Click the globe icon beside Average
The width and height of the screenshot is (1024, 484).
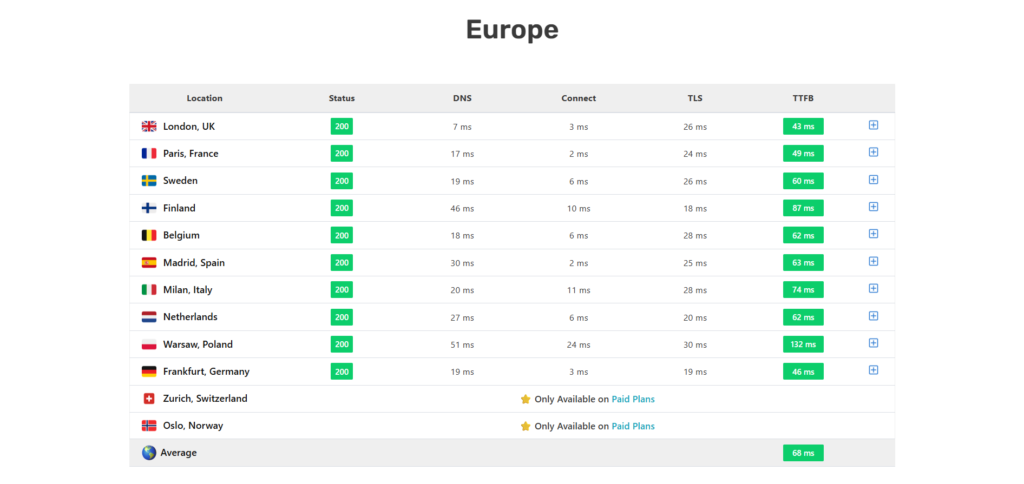click(x=149, y=452)
